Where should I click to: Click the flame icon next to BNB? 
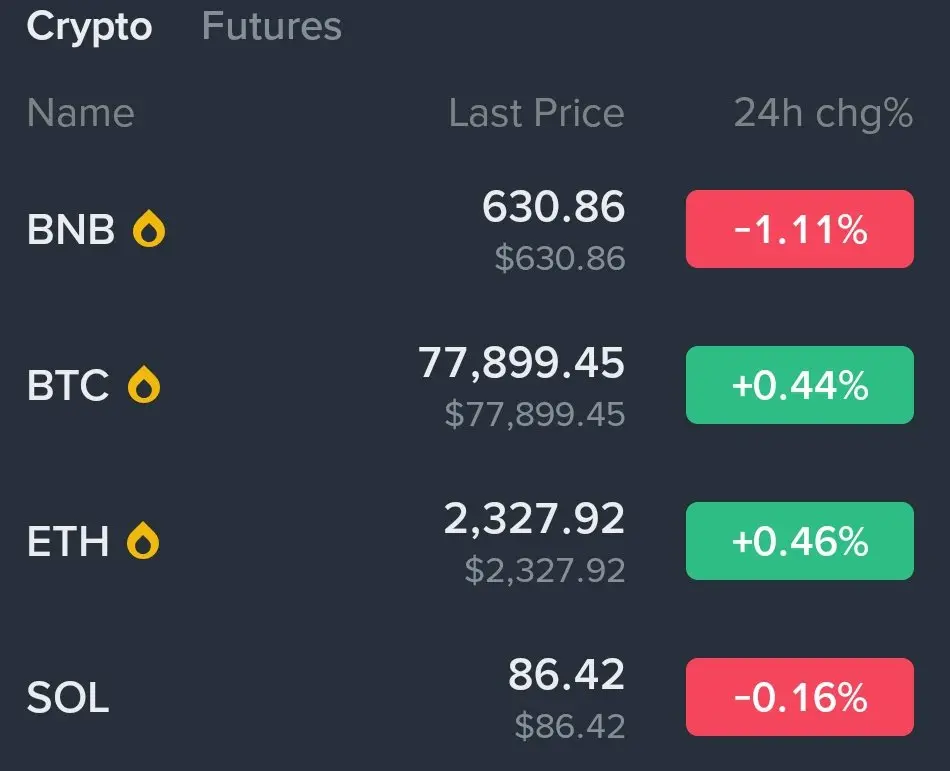click(149, 230)
